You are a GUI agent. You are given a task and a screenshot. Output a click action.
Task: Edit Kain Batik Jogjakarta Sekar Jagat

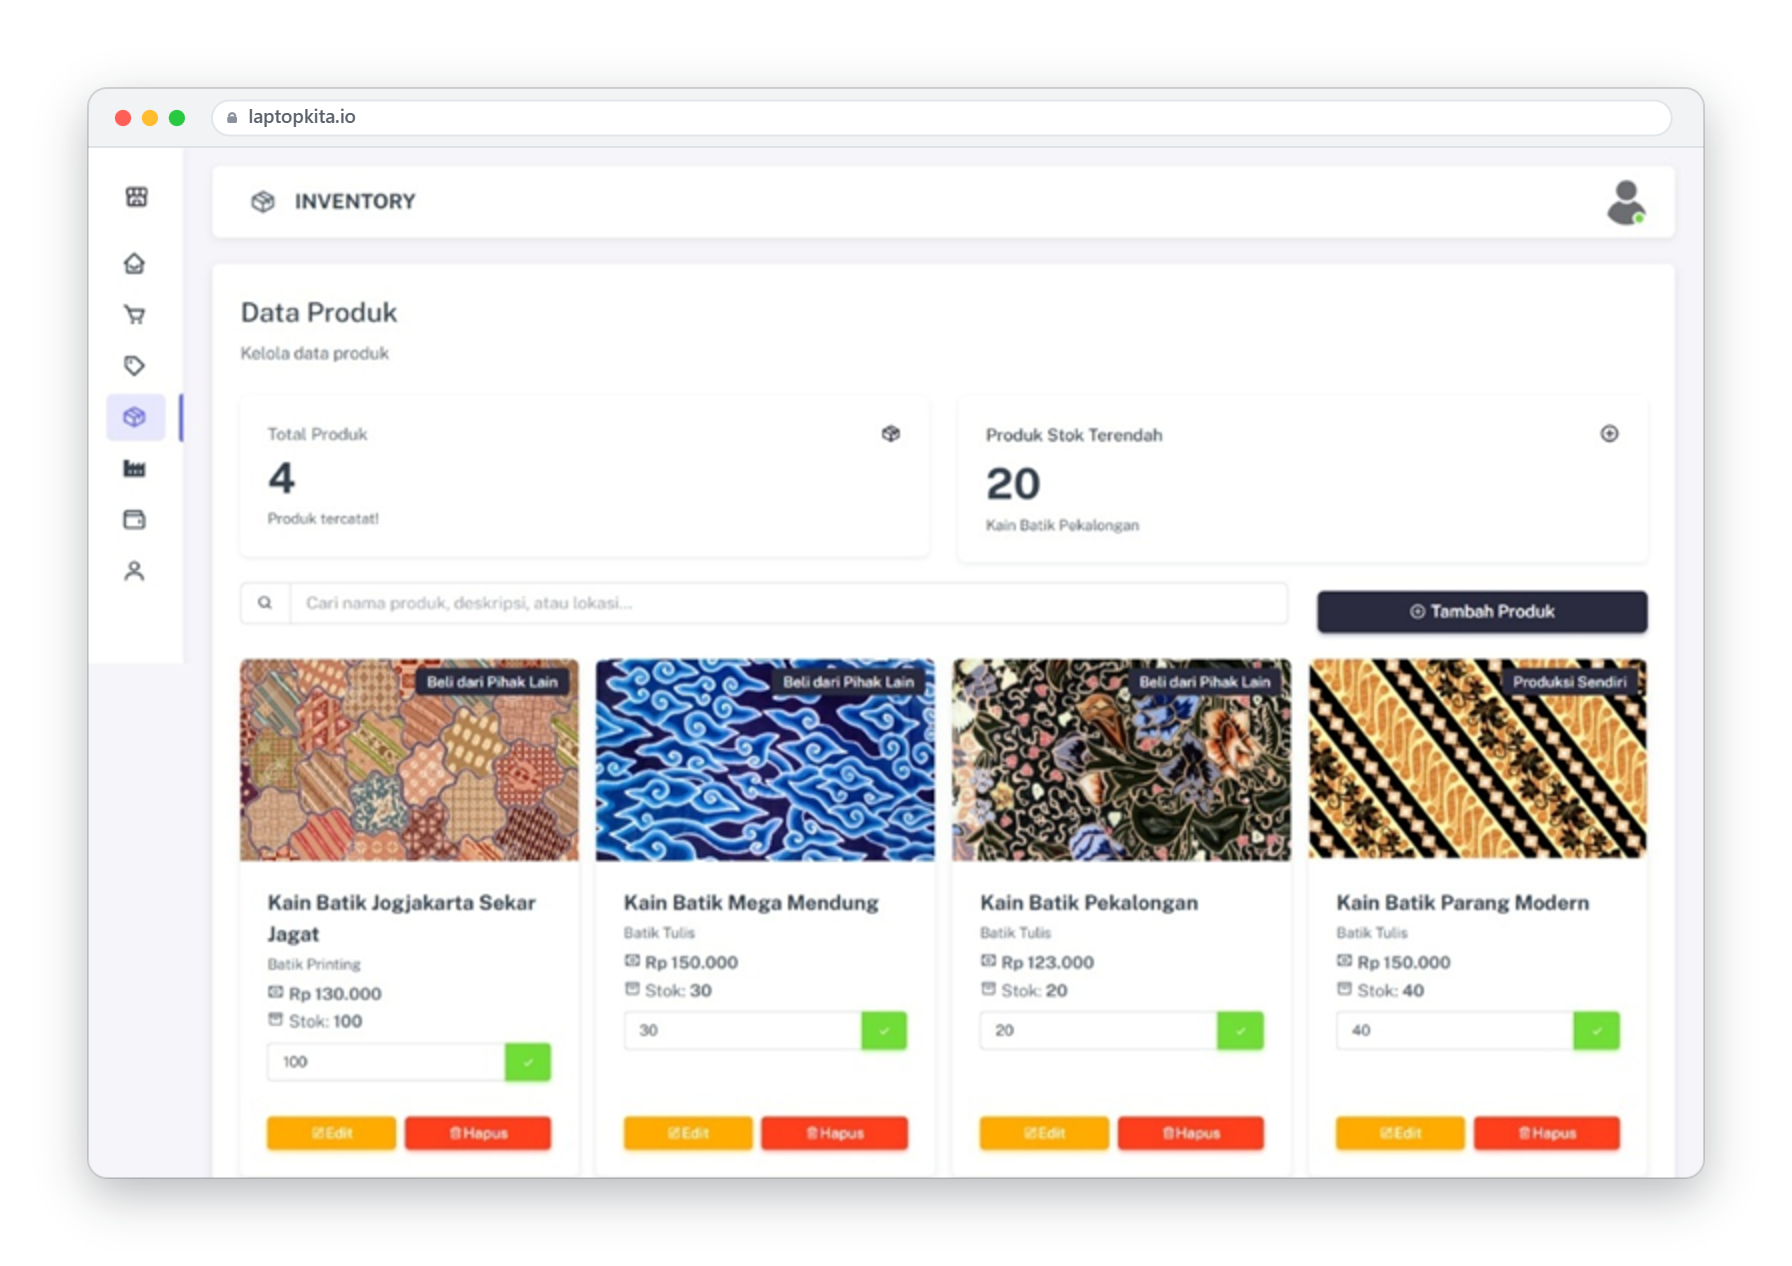[x=332, y=1133]
